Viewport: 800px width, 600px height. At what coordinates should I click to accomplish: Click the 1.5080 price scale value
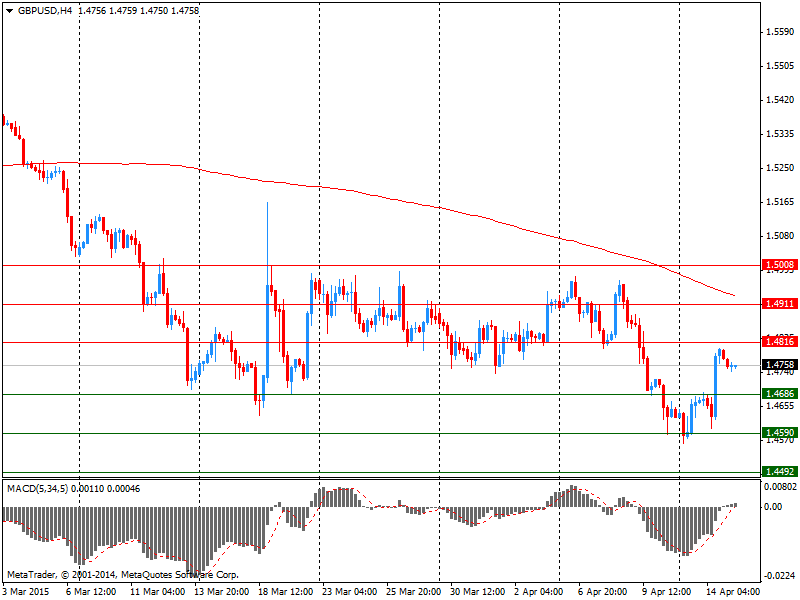point(781,236)
